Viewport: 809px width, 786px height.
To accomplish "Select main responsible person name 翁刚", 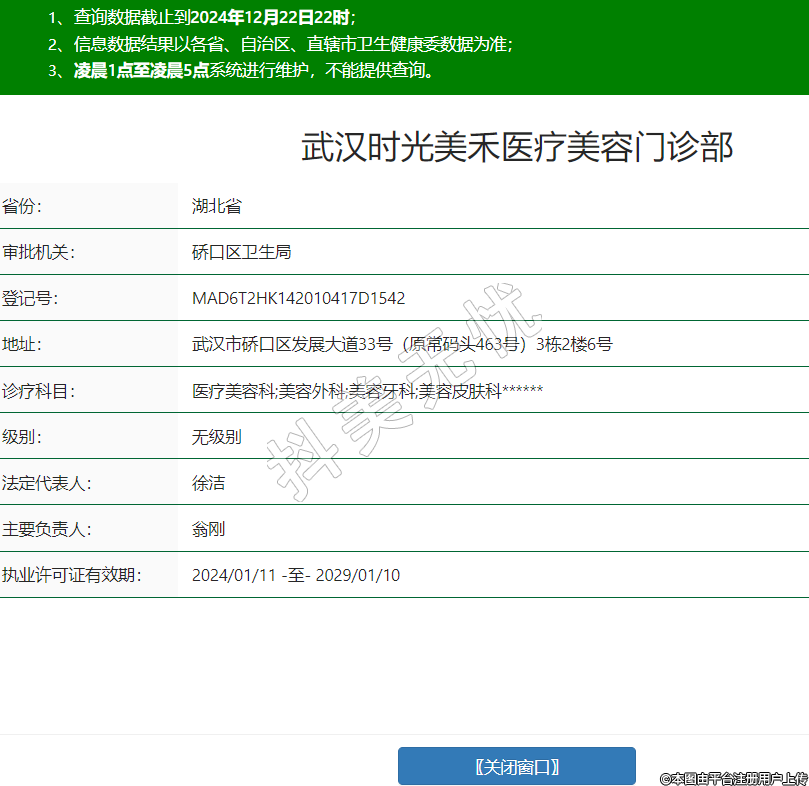I will tap(209, 529).
